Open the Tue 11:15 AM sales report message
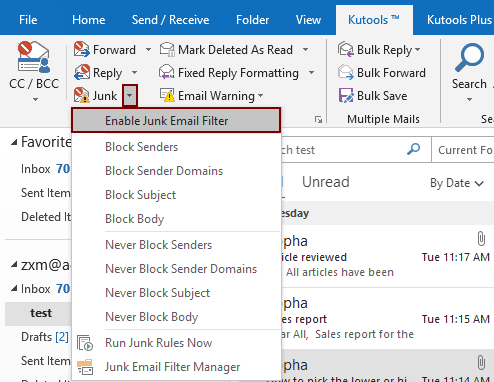Image resolution: width=494 pixels, height=382 pixels. (x=388, y=319)
